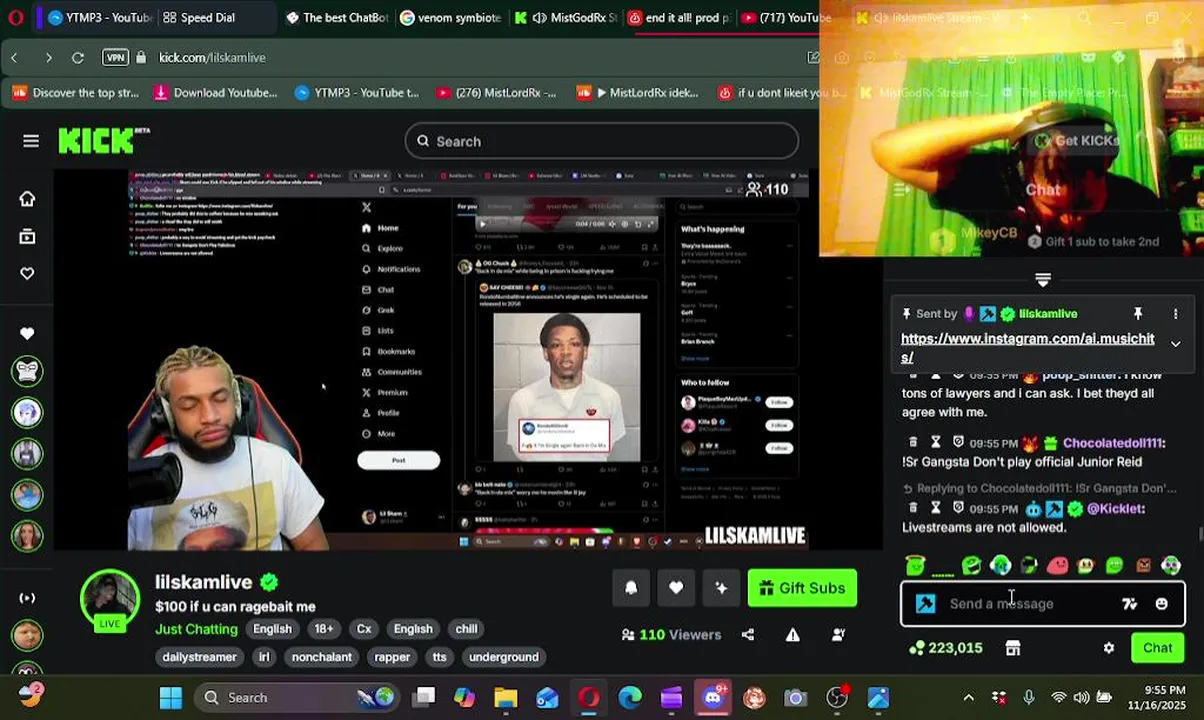1204x720 pixels.
Task: Click the sparkle button beside Gift Subs
Action: coord(721,588)
